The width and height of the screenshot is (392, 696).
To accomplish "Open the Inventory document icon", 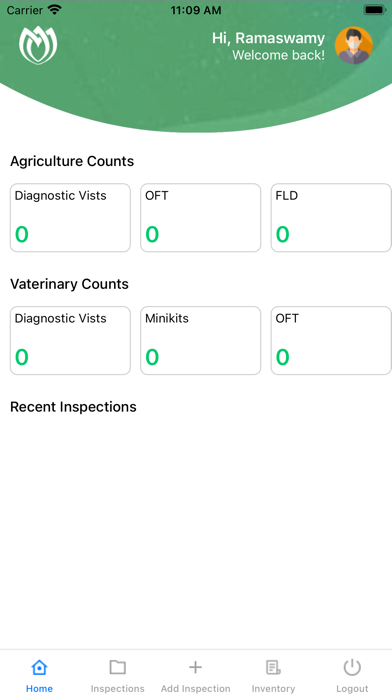I will [x=273, y=667].
